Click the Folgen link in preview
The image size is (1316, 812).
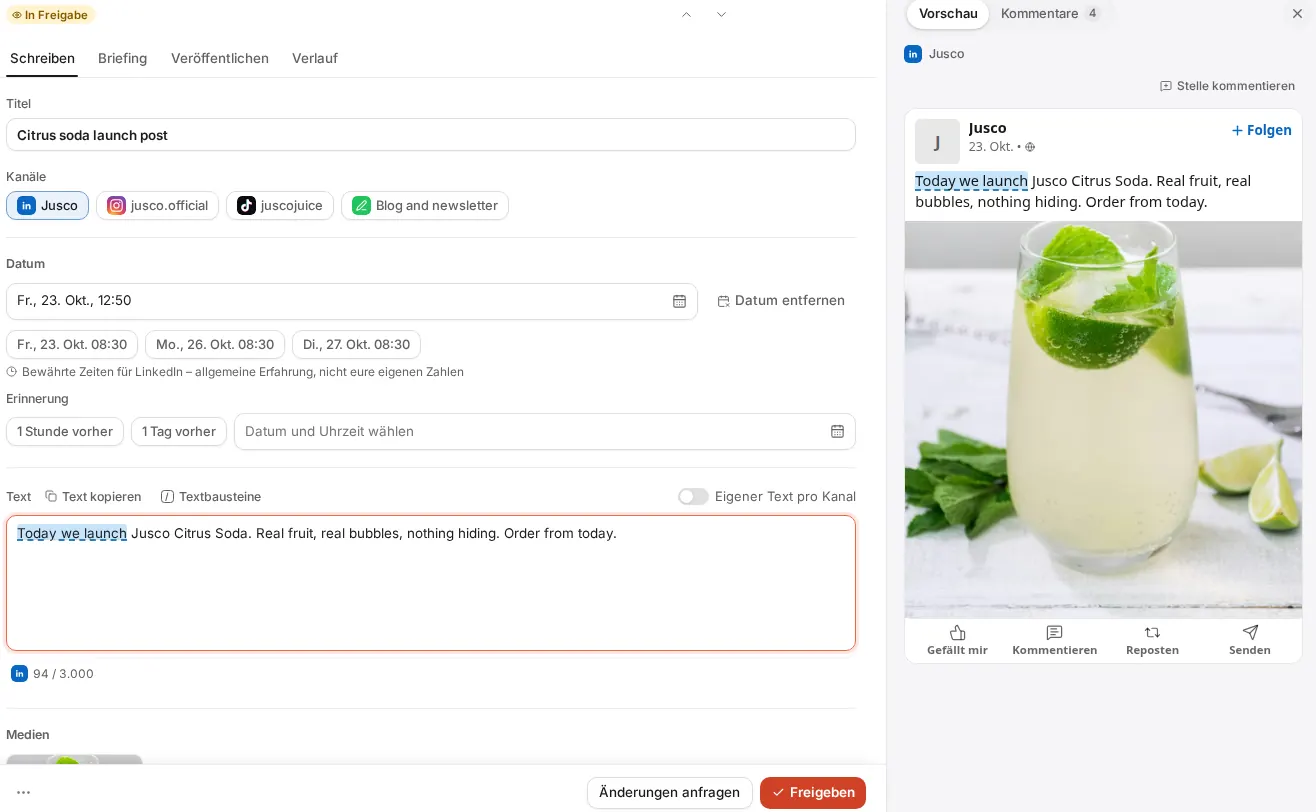[x=1261, y=130]
